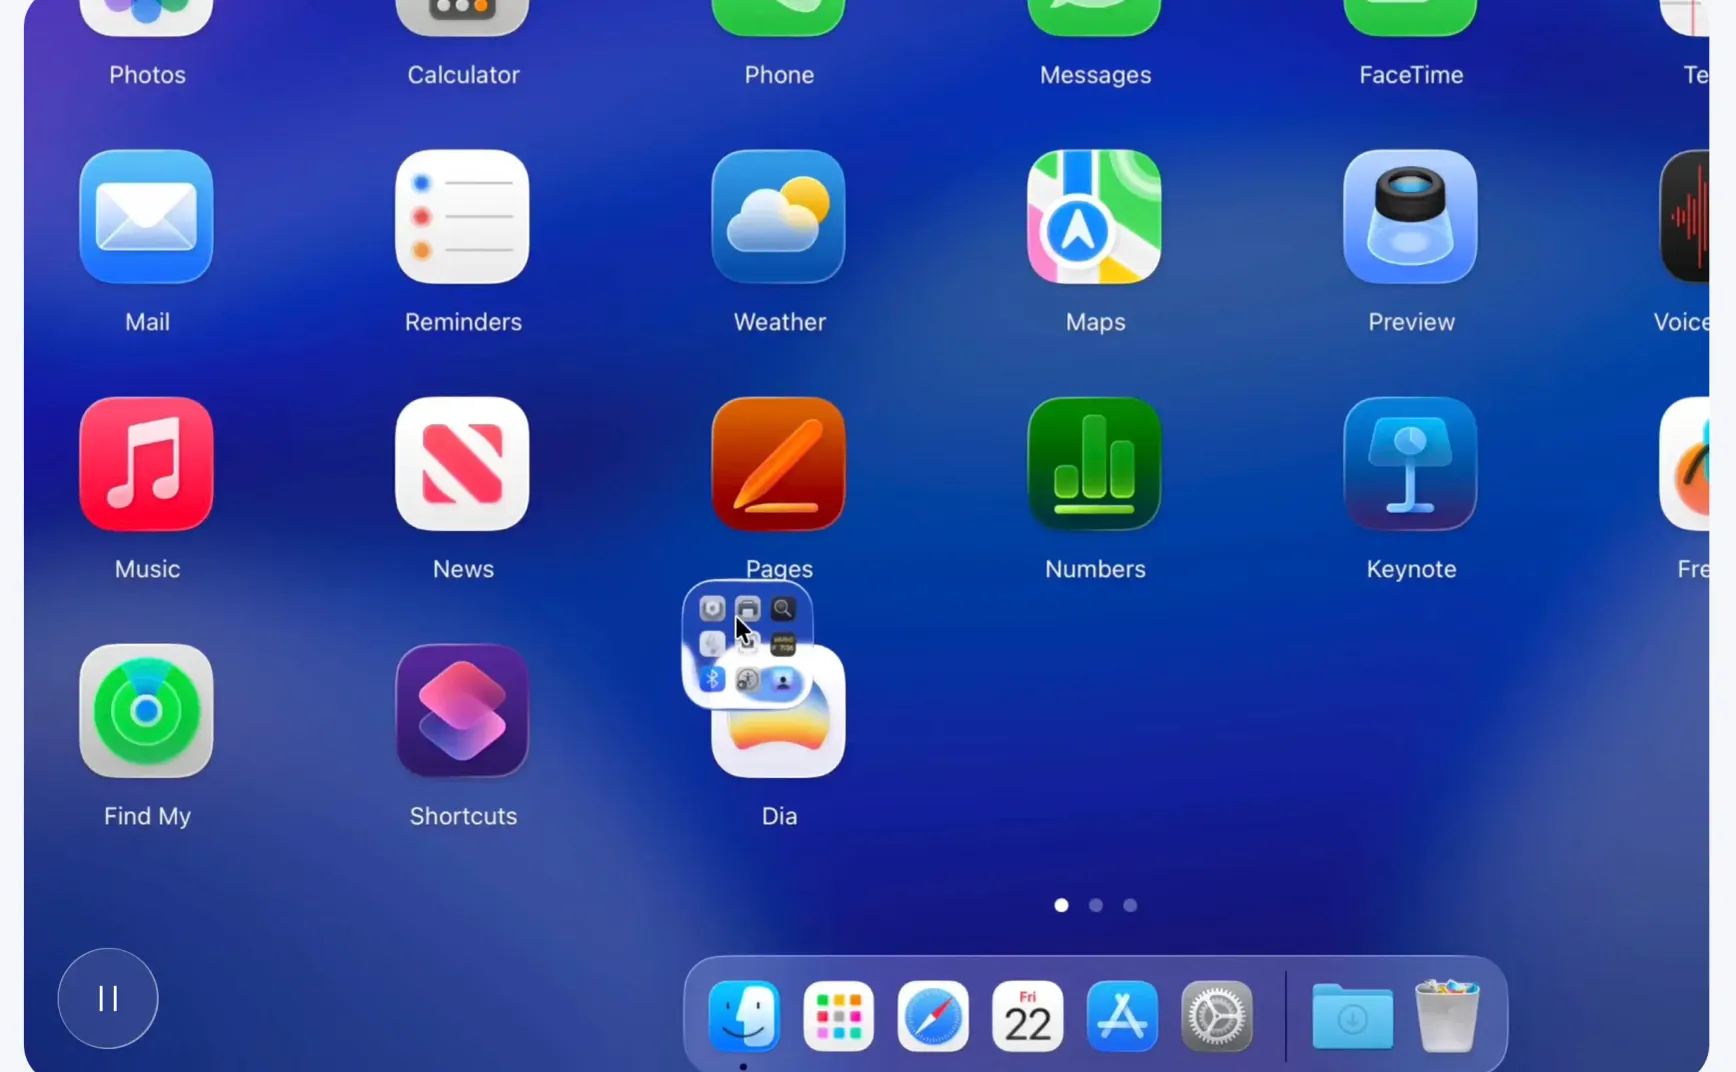Click the dragged apps folder thumbnail
Screen dimensions: 1736x1072
[747, 644]
